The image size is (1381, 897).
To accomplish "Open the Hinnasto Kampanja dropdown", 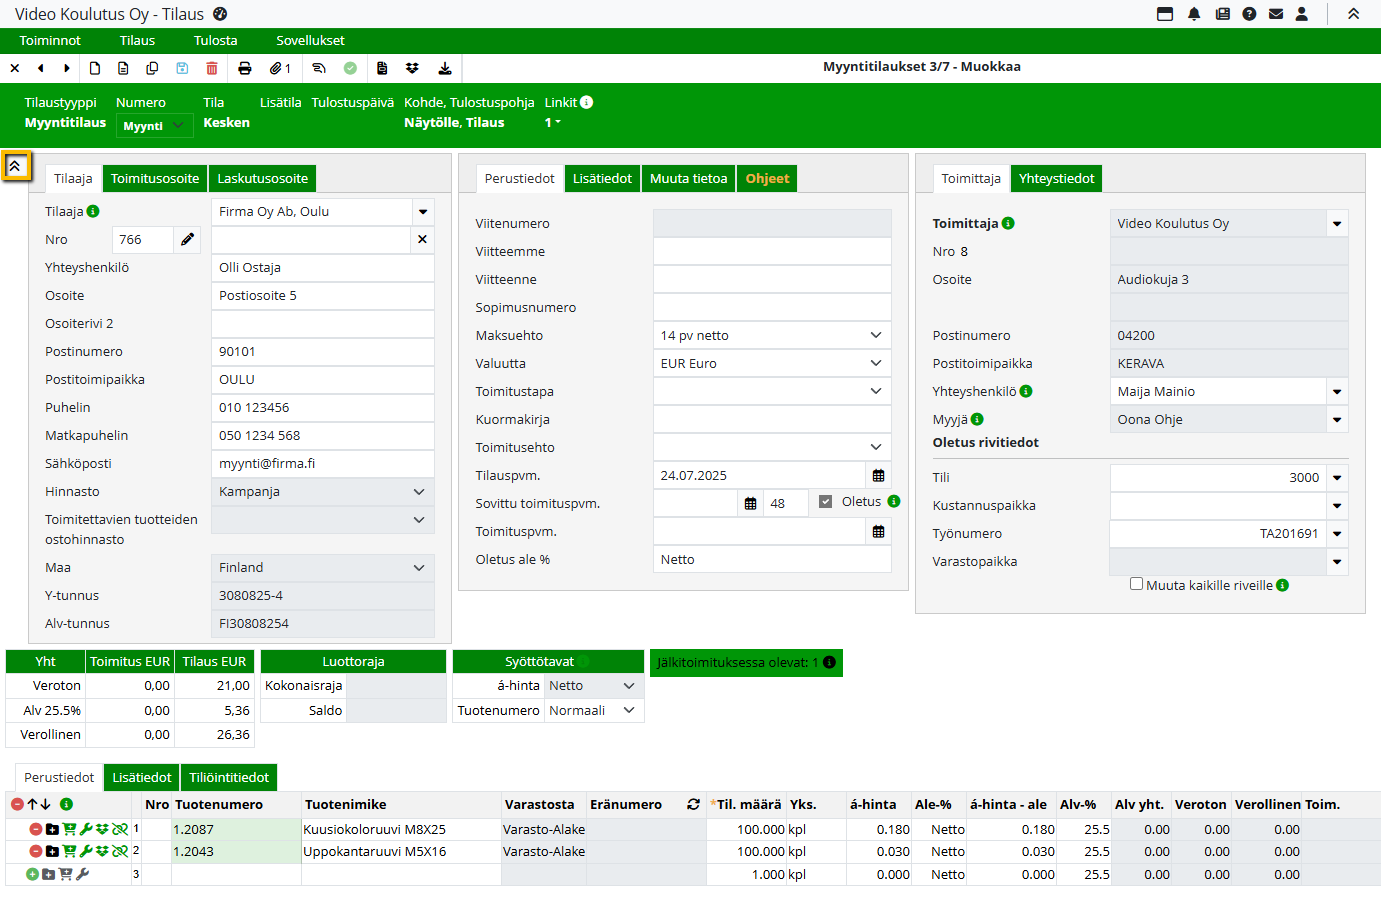I will tap(418, 492).
